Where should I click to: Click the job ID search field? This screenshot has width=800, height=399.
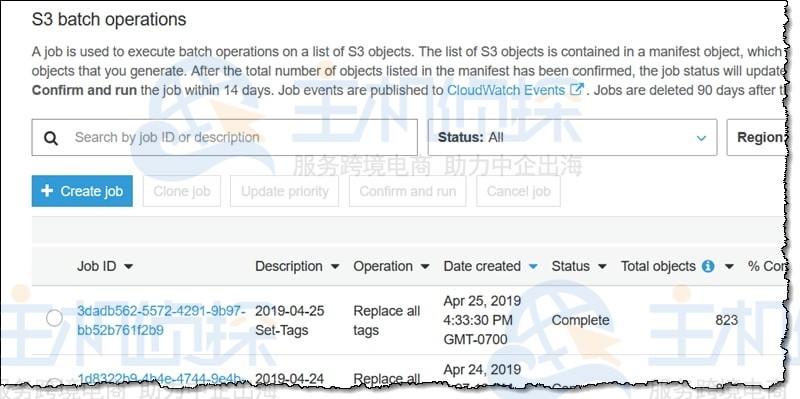[x=224, y=137]
